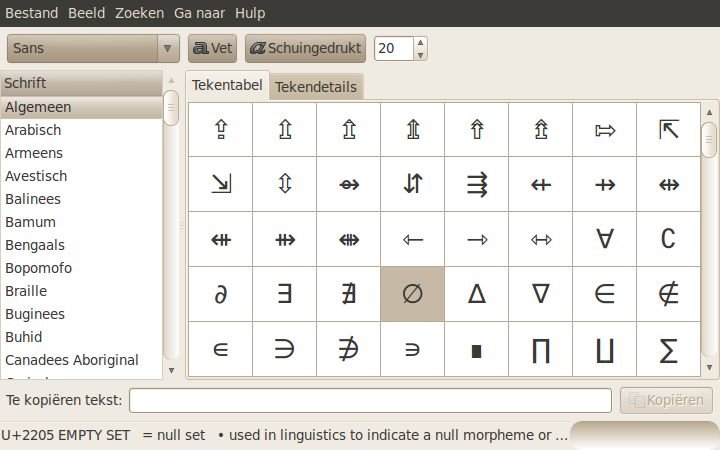This screenshot has width=720, height=450.
Task: Select the not an element of ∉ character
Action: (x=669, y=294)
